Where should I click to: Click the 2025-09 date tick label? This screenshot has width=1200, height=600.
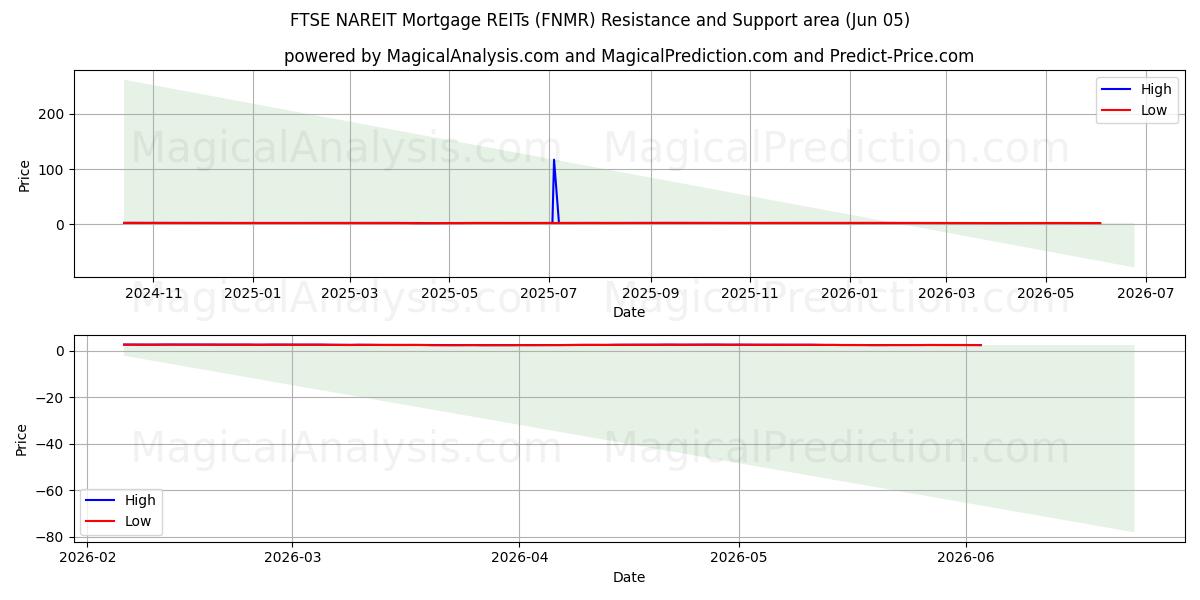coord(651,294)
